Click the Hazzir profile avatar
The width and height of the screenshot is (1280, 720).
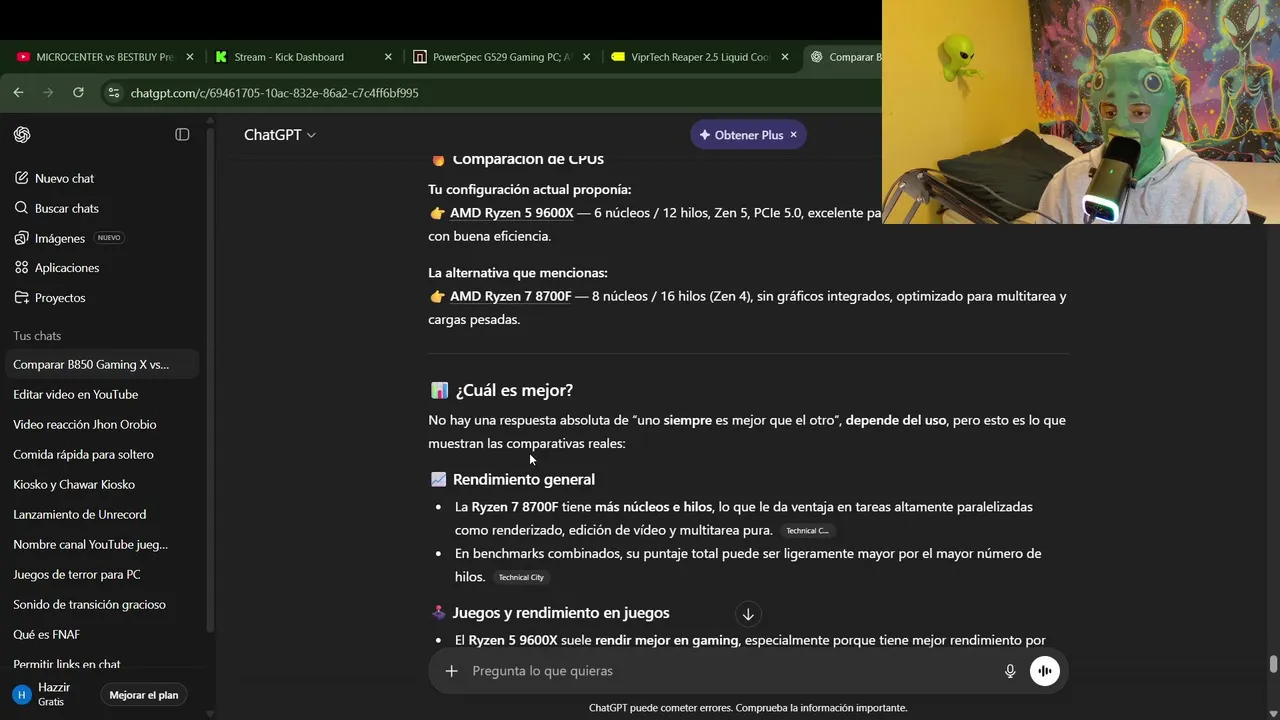click(x=21, y=694)
